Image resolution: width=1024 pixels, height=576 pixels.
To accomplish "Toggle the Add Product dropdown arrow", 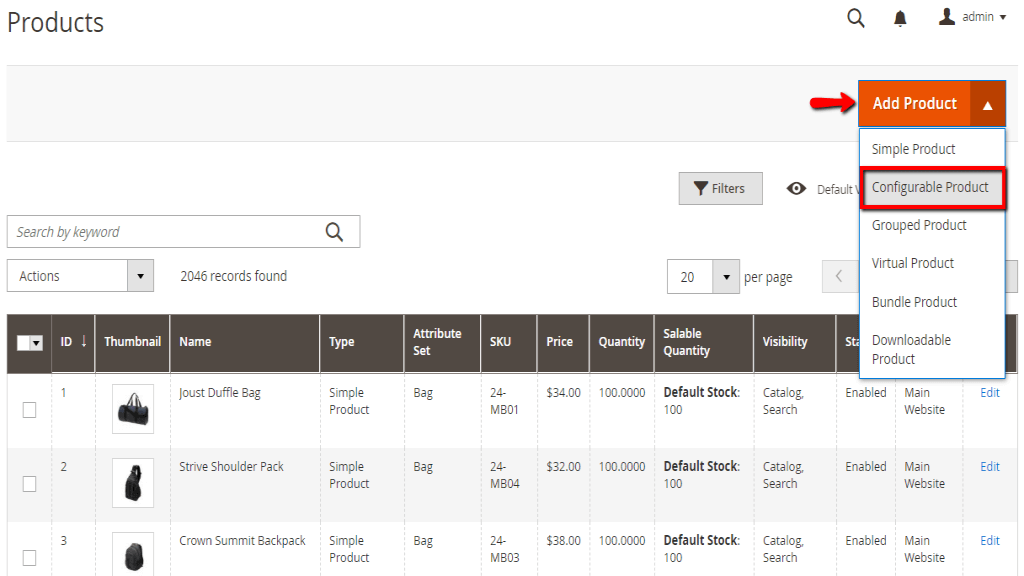I will pos(987,104).
